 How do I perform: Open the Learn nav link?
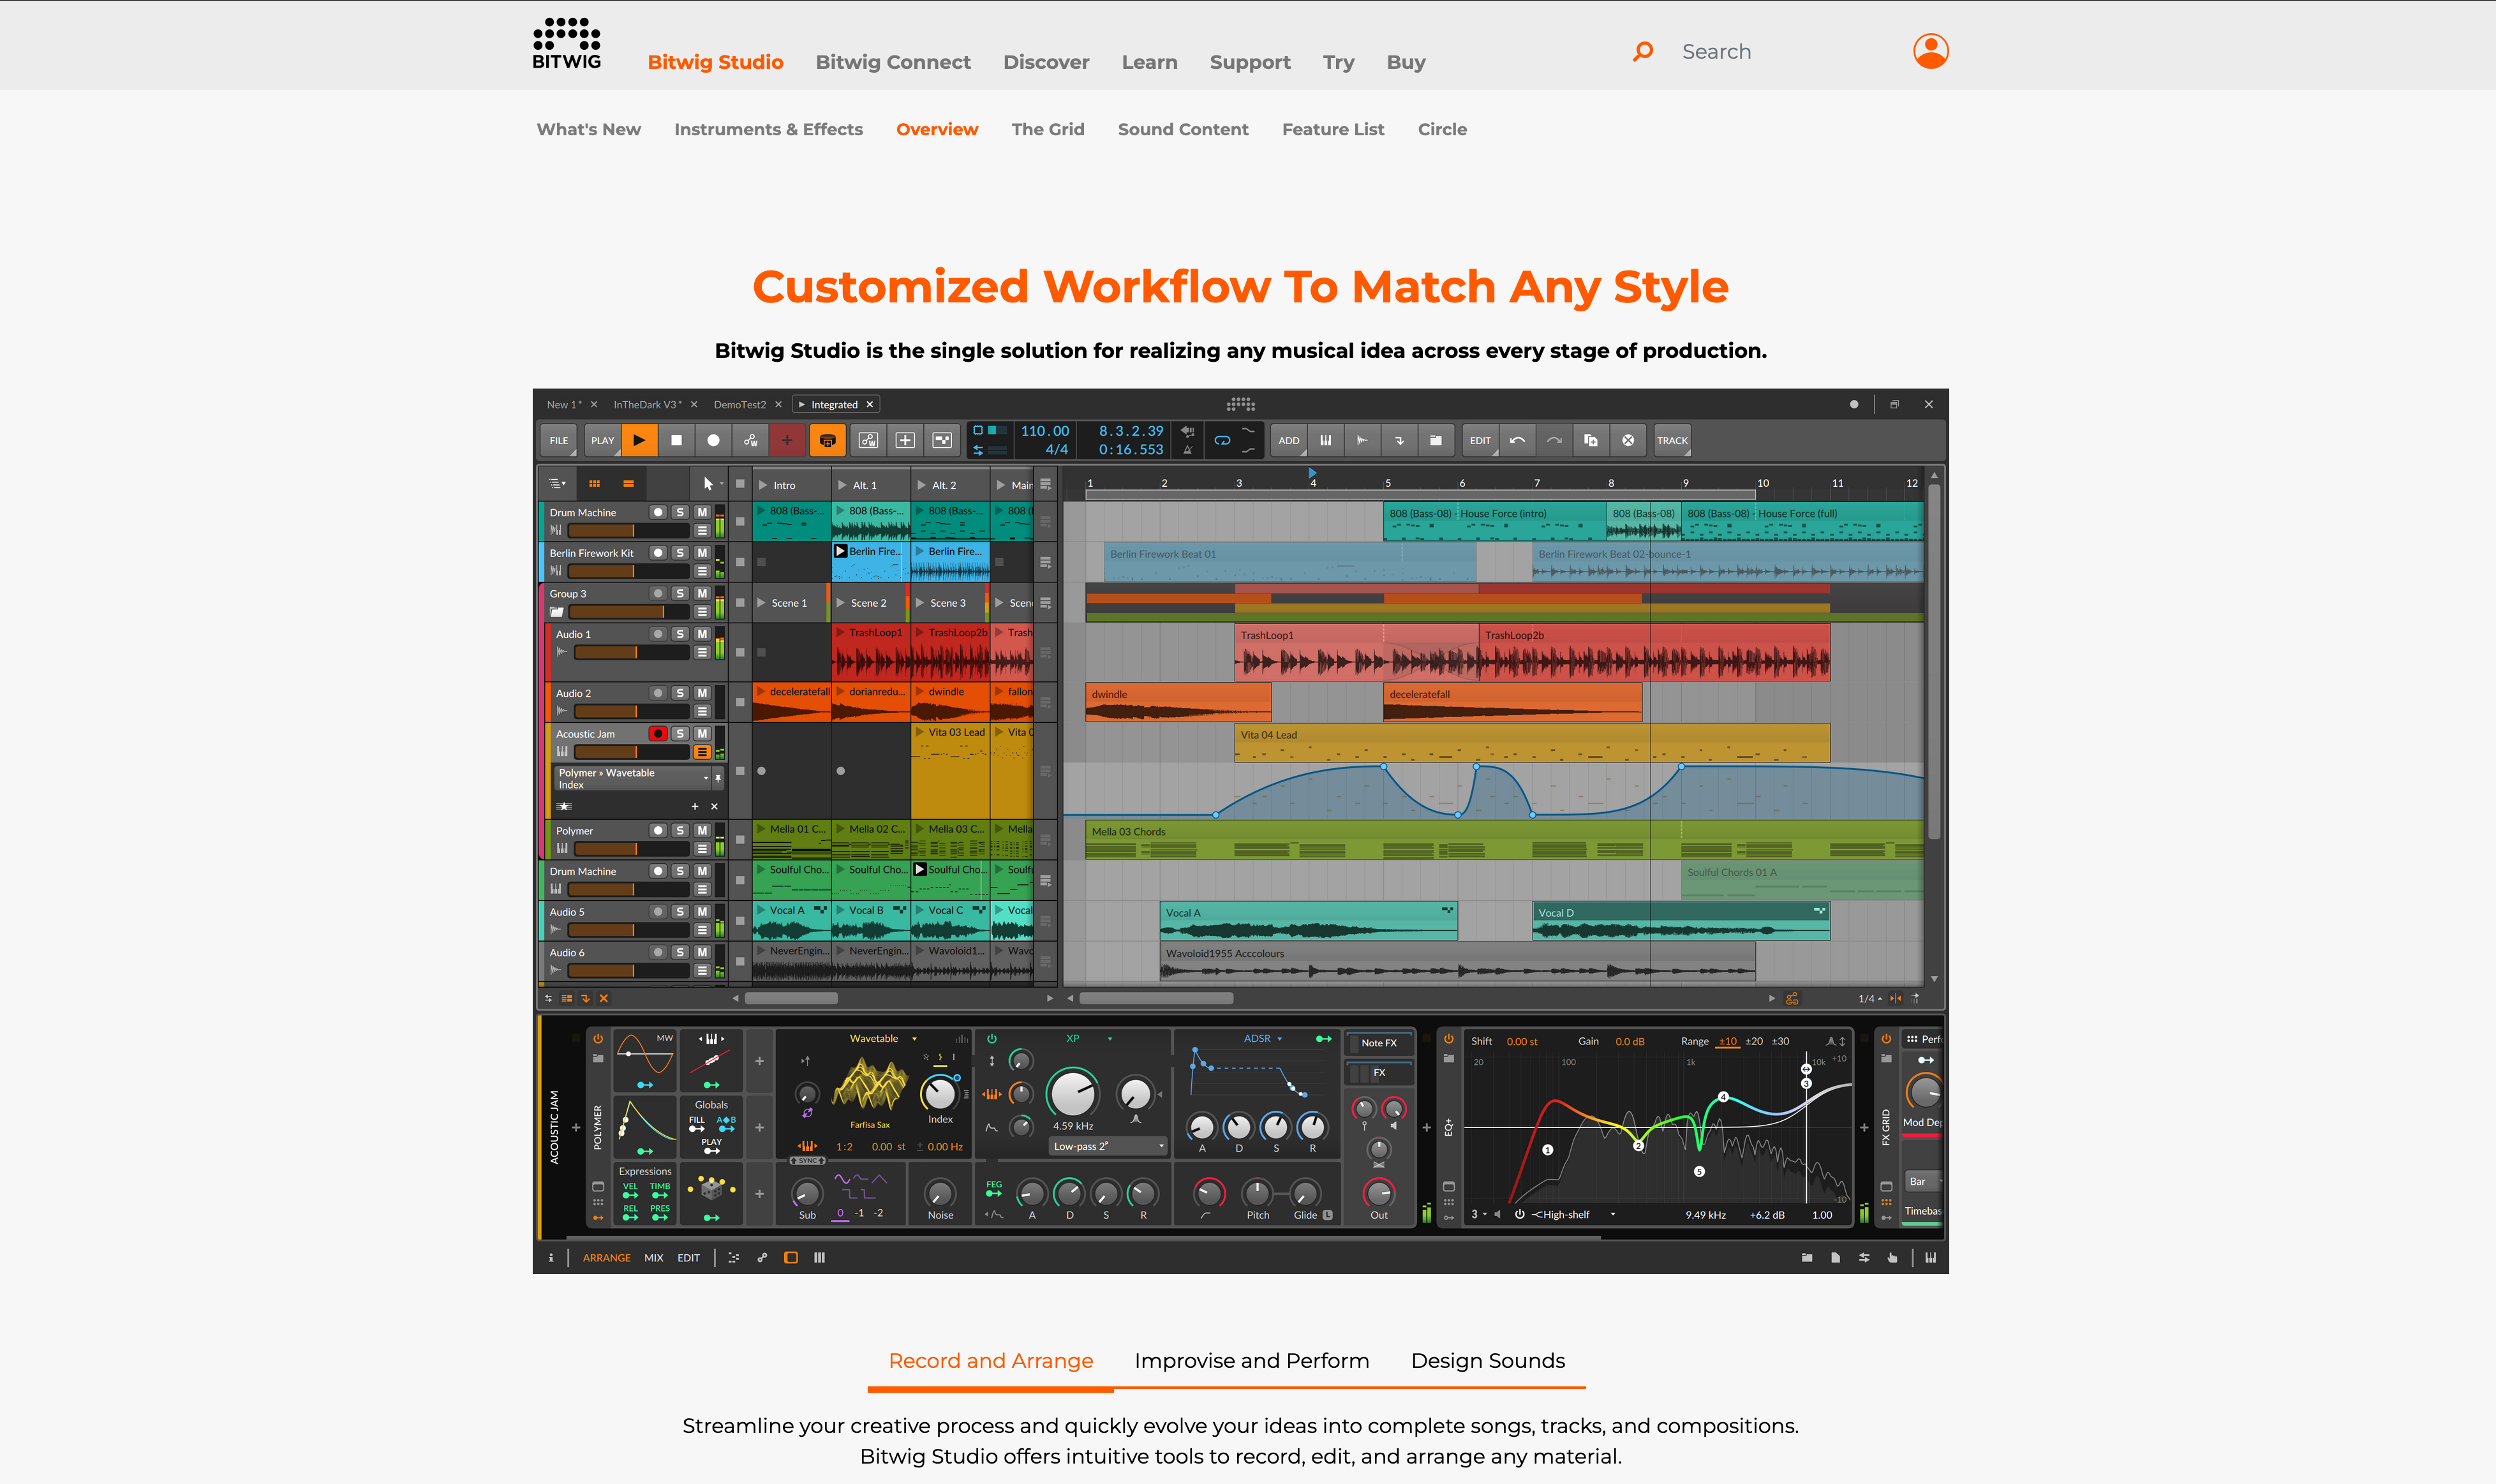(1149, 62)
